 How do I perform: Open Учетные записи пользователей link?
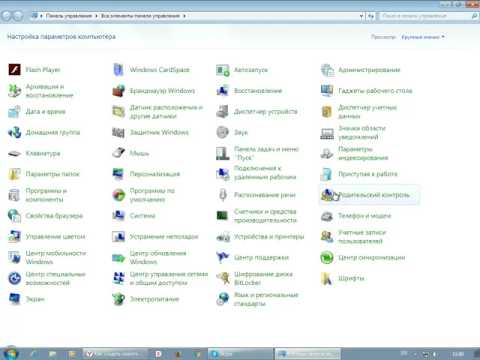[x=362, y=237]
